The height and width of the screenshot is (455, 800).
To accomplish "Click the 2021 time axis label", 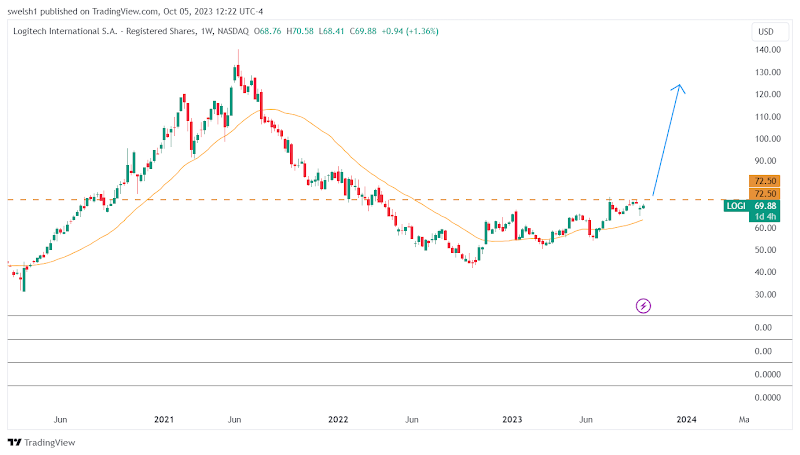I will pyautogui.click(x=164, y=419).
